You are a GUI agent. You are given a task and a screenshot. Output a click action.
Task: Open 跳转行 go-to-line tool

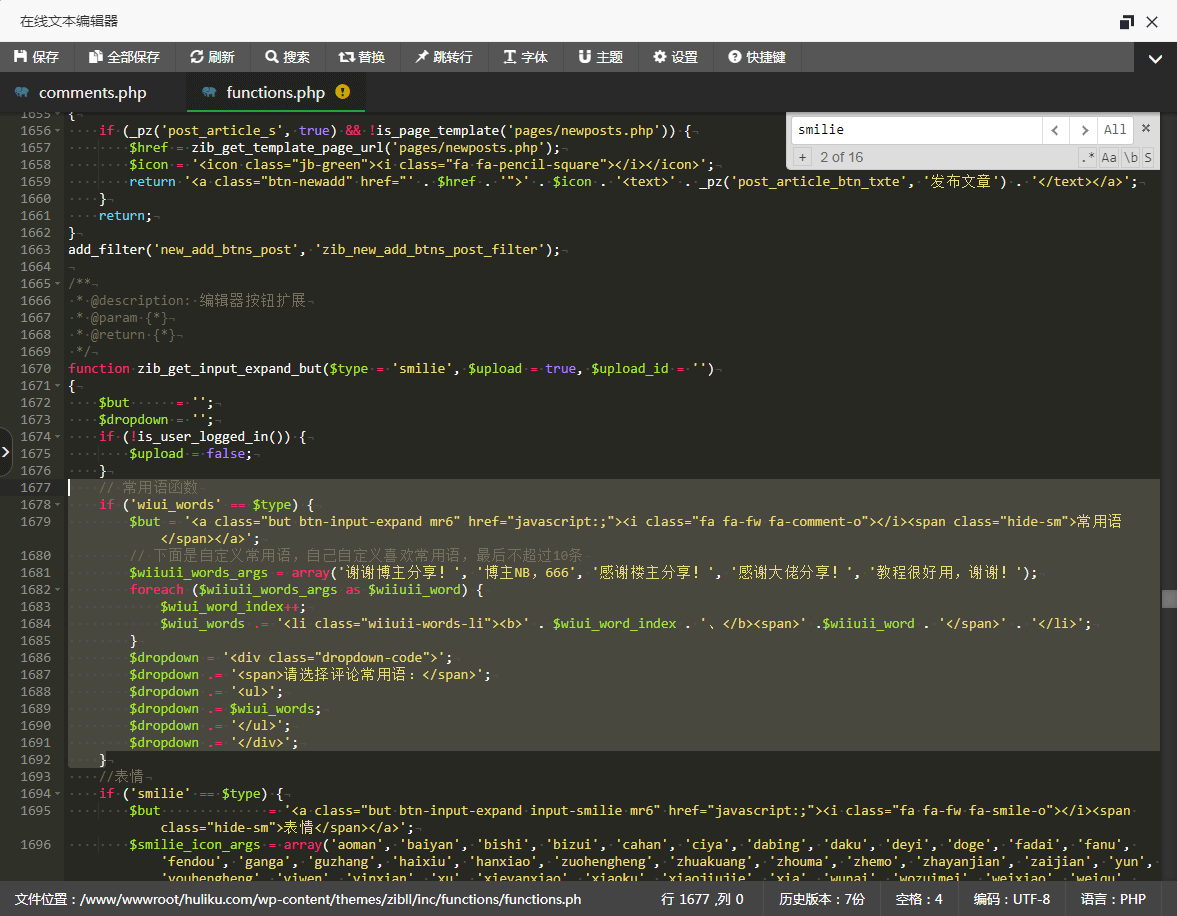coord(444,57)
